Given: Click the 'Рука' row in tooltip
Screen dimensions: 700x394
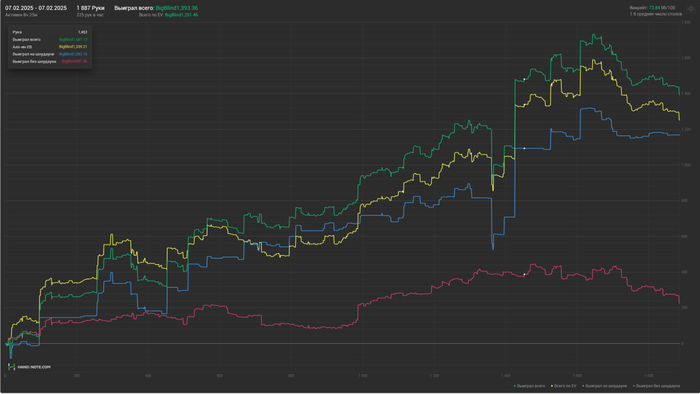Looking at the screenshot, I should point(50,32).
